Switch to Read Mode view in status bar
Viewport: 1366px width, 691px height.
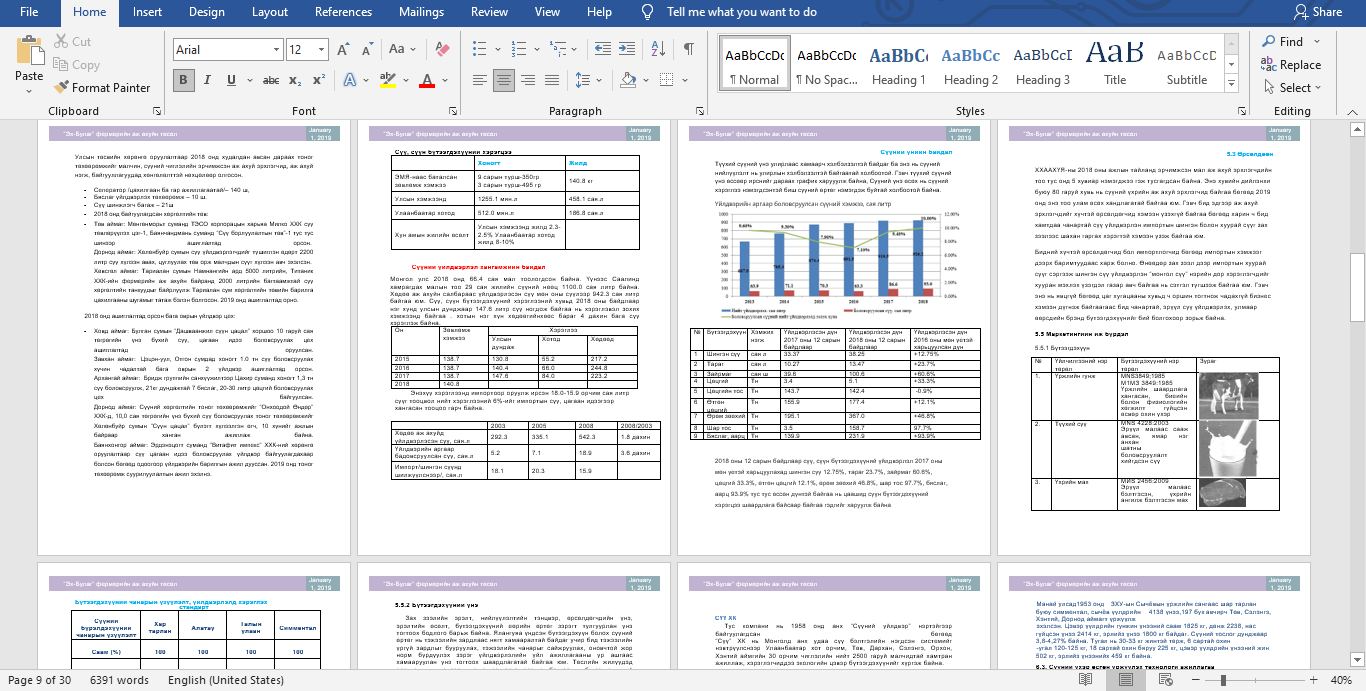1085,680
